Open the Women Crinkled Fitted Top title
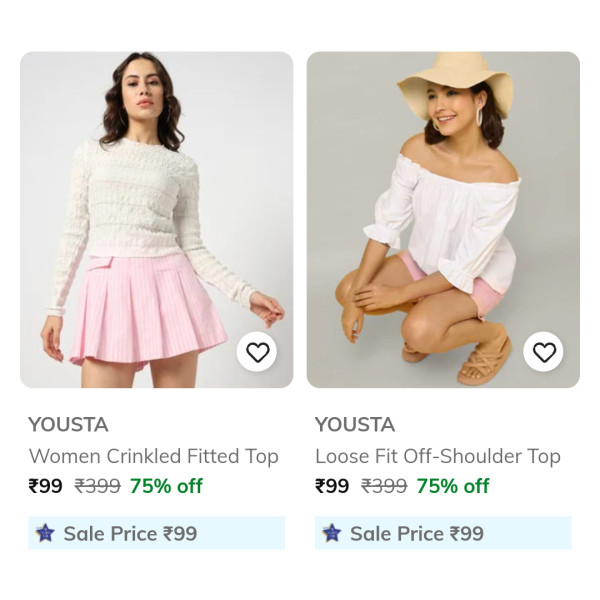600x600 pixels. (x=153, y=456)
